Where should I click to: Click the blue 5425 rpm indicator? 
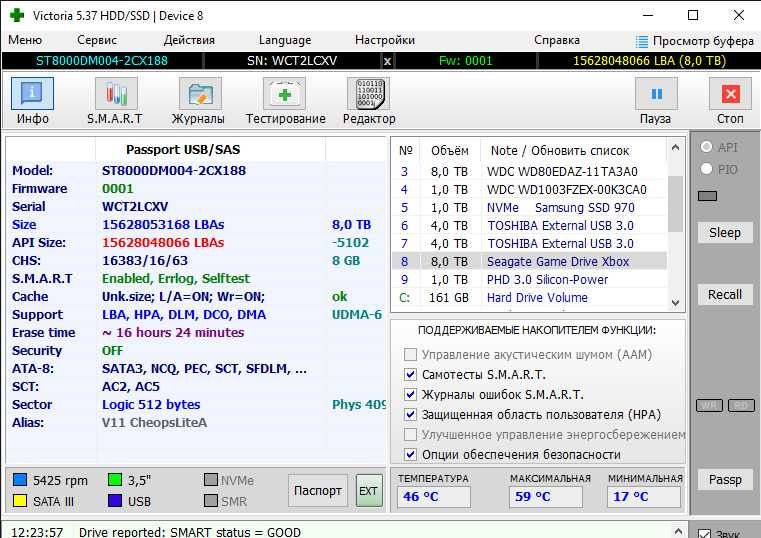click(19, 480)
